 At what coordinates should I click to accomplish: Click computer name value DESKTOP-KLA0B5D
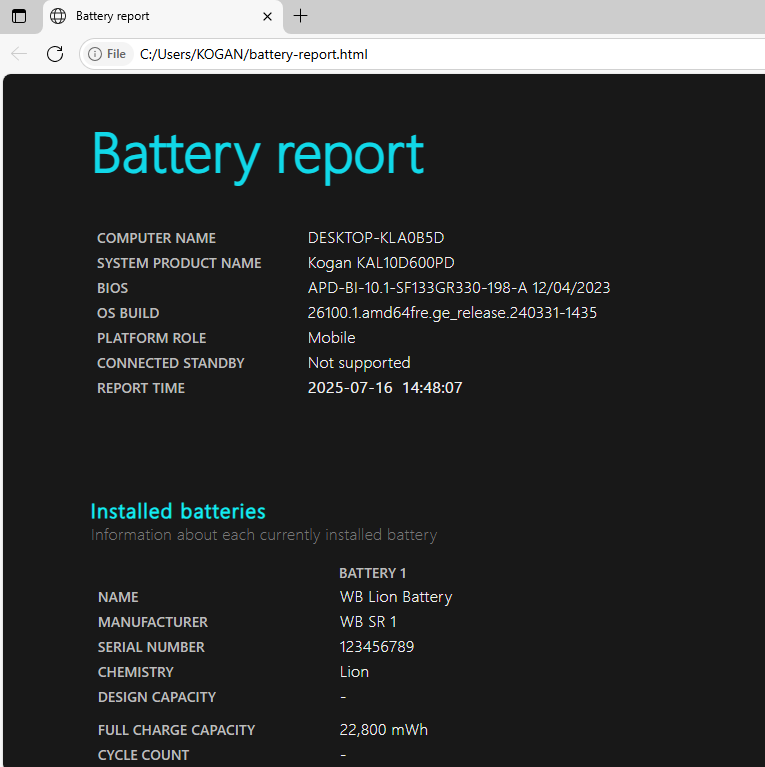pyautogui.click(x=375, y=238)
